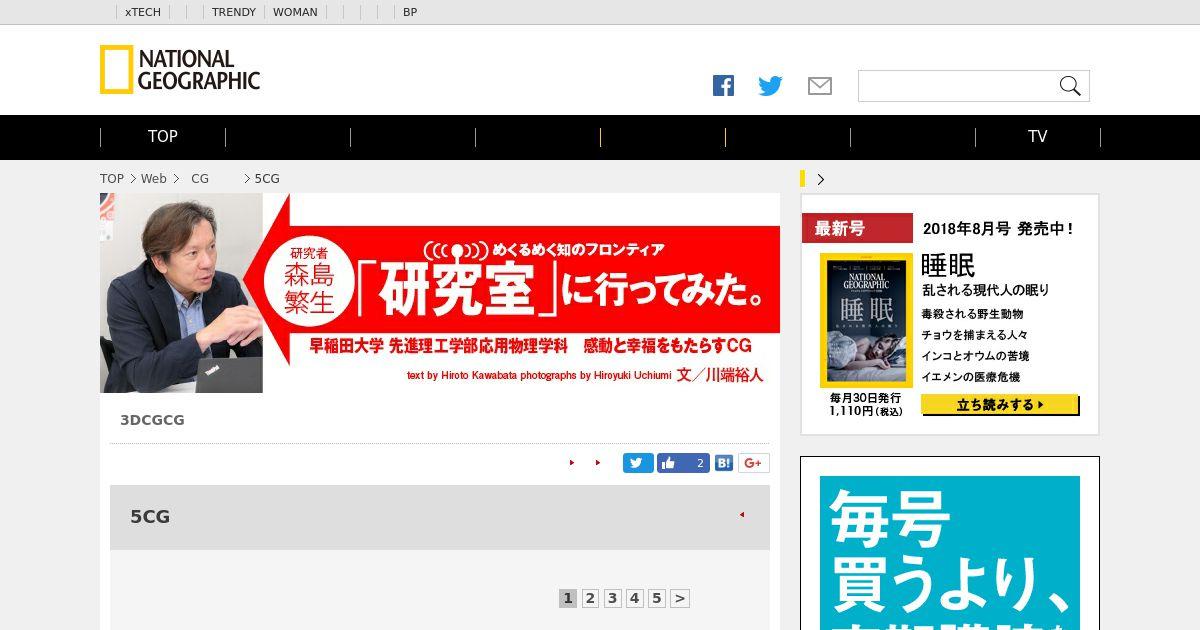Open TV in the black navigation bar
1200x630 pixels.
point(1038,137)
